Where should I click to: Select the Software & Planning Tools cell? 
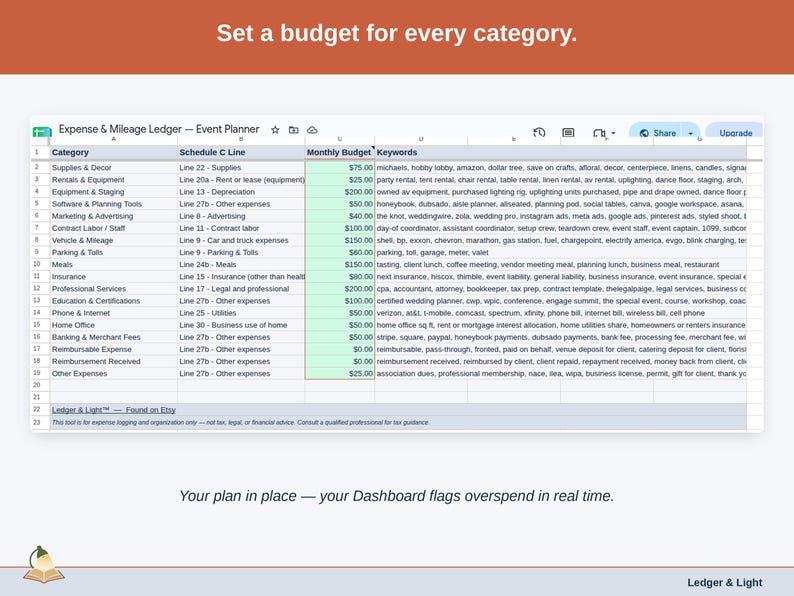click(113, 204)
